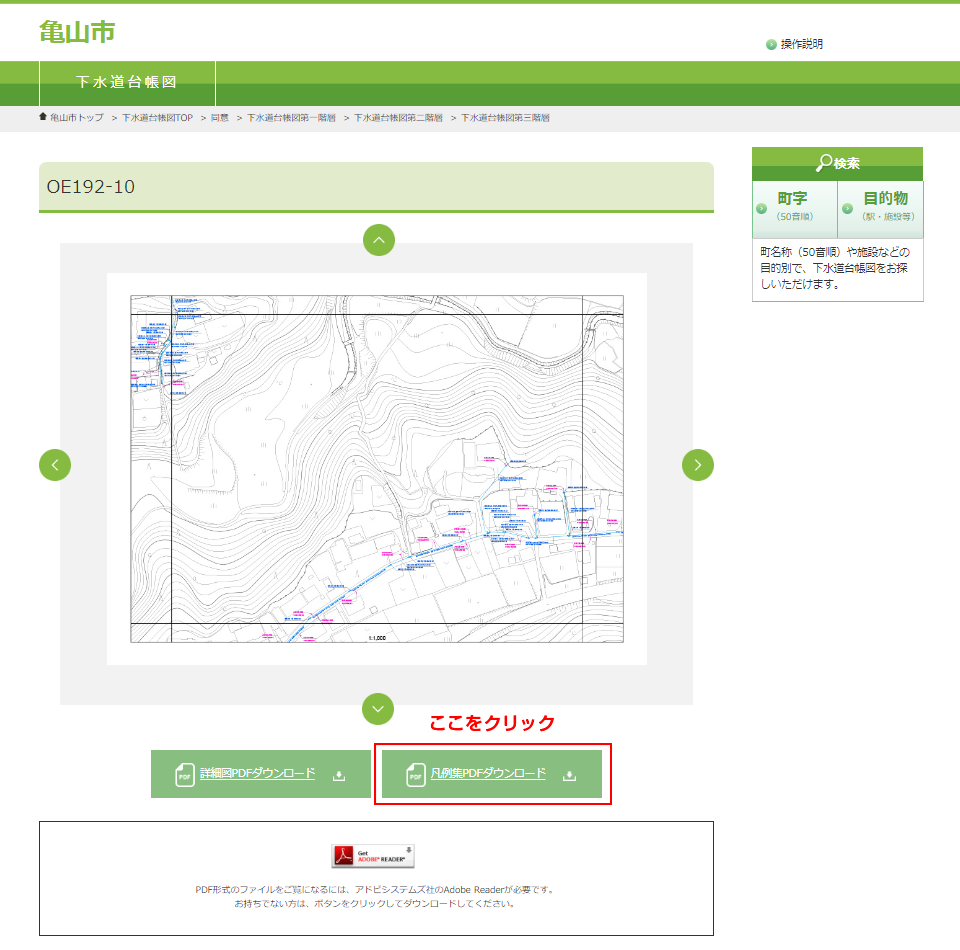Viewport: 960px width, 950px height.
Task: Go to previous map with left arrow
Action: coord(55,465)
